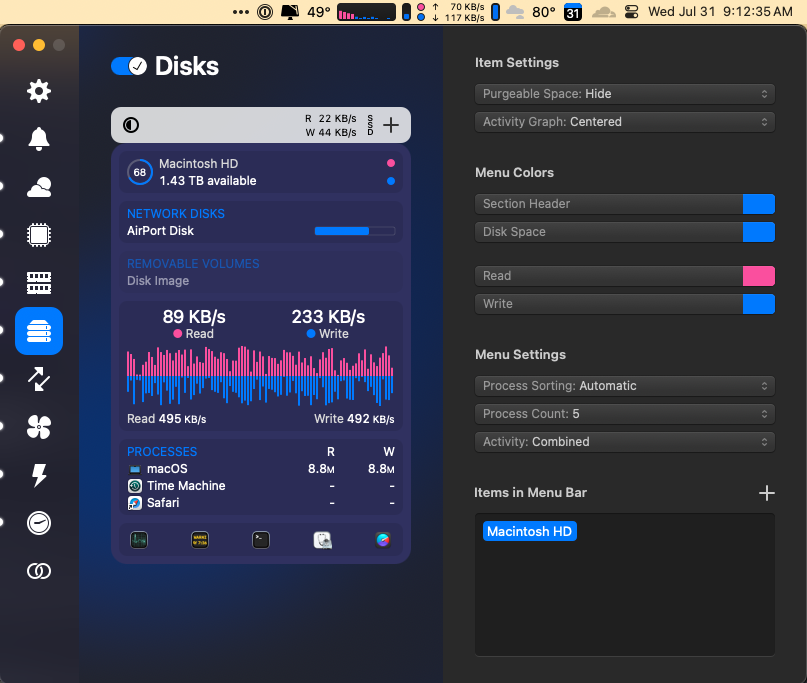Screen dimensions: 807x683
Task: Click the read/write activity graph
Action: [260, 376]
